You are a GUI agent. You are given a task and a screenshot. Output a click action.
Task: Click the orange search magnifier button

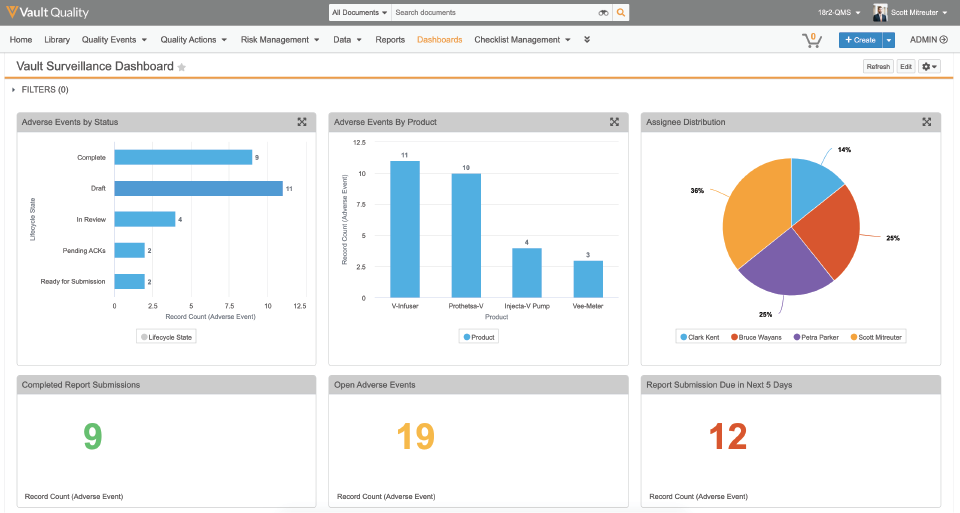coord(621,13)
